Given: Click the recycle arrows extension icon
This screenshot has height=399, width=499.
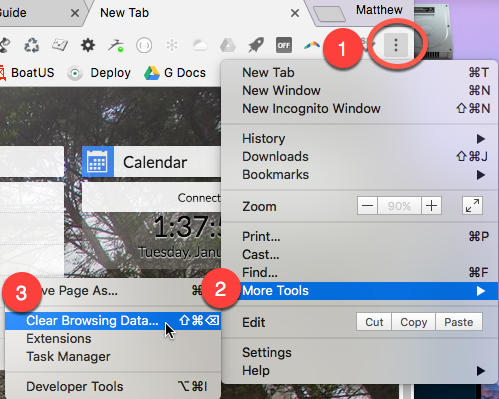Looking at the screenshot, I should (32, 45).
